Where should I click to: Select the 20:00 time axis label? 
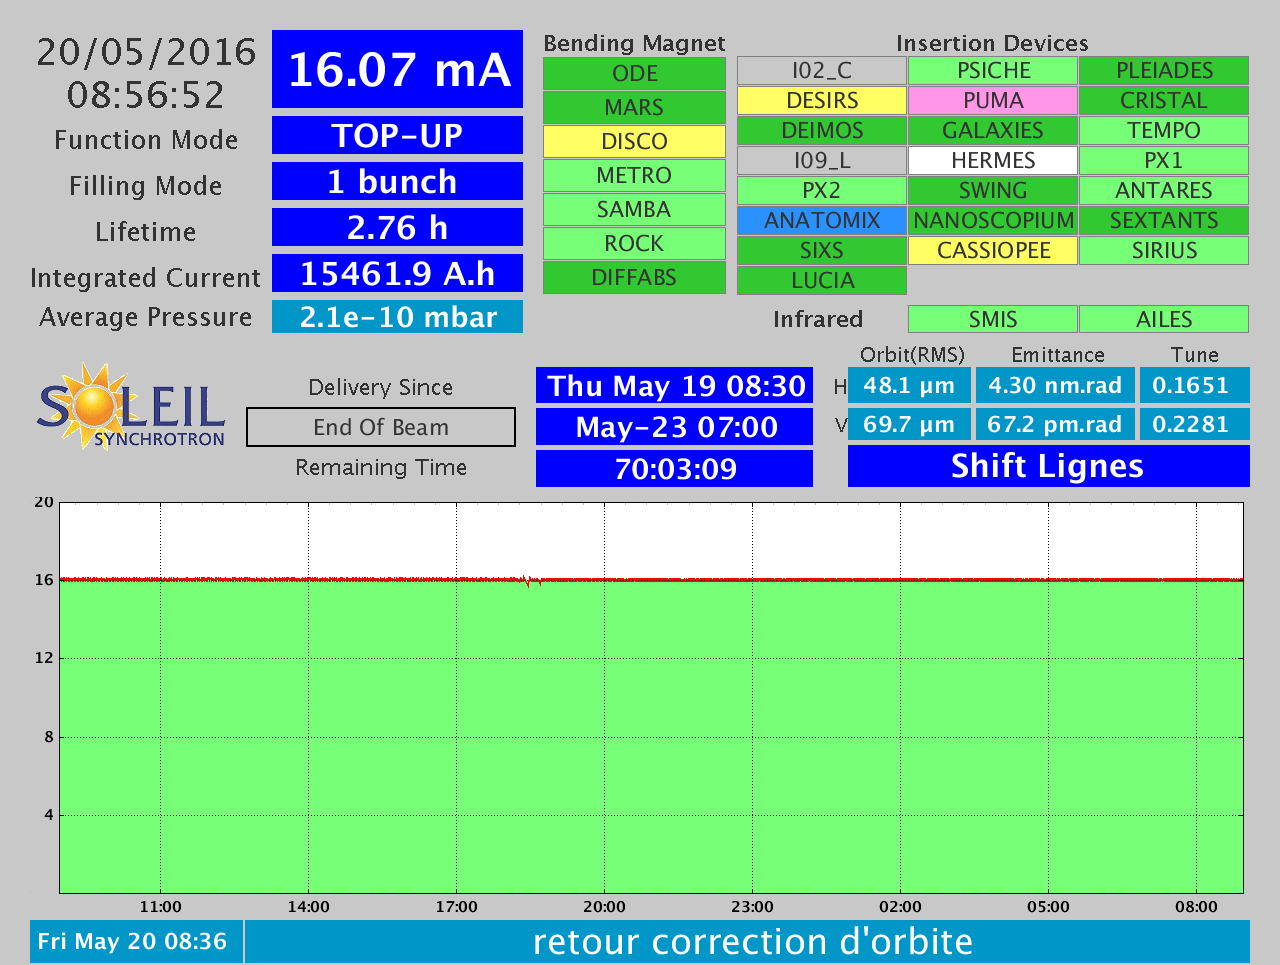[x=604, y=907]
